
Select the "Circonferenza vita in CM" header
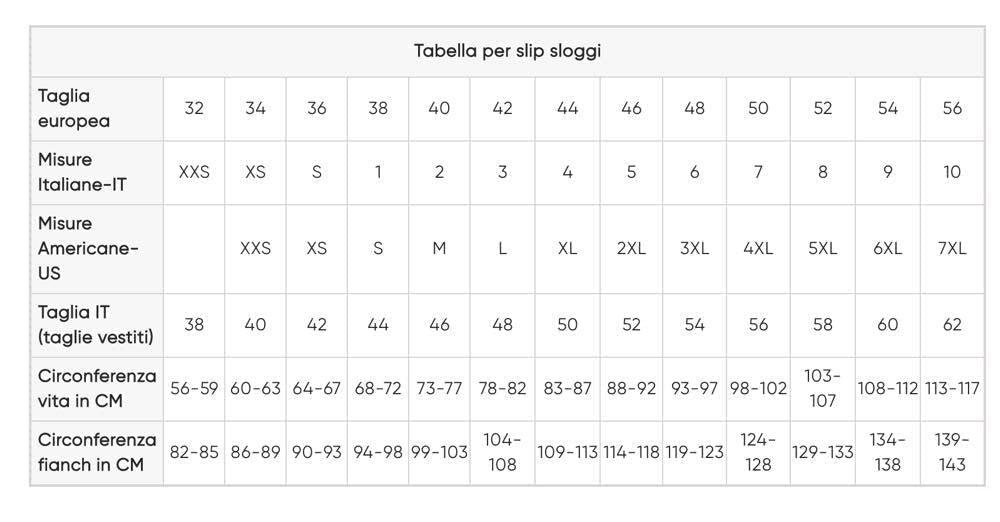[97, 388]
